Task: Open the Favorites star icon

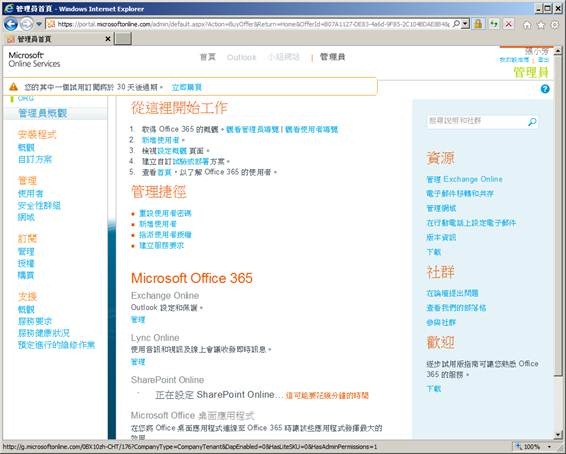Action: tap(541, 25)
